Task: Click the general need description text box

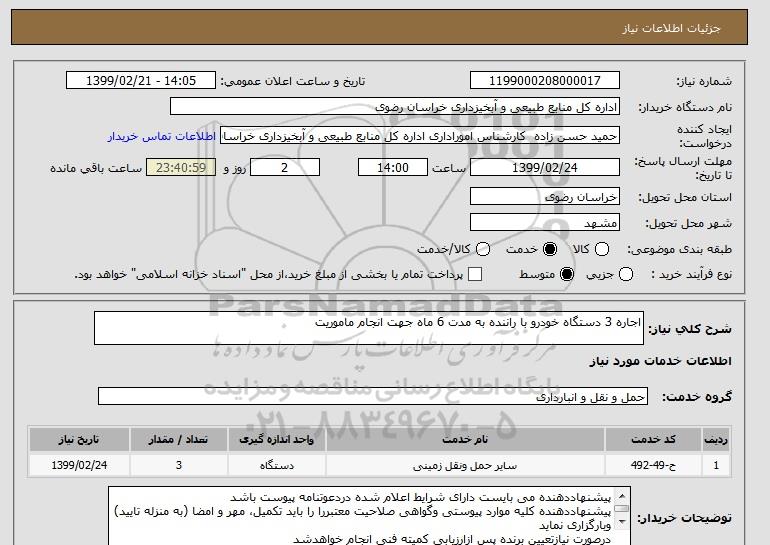Action: point(369,328)
